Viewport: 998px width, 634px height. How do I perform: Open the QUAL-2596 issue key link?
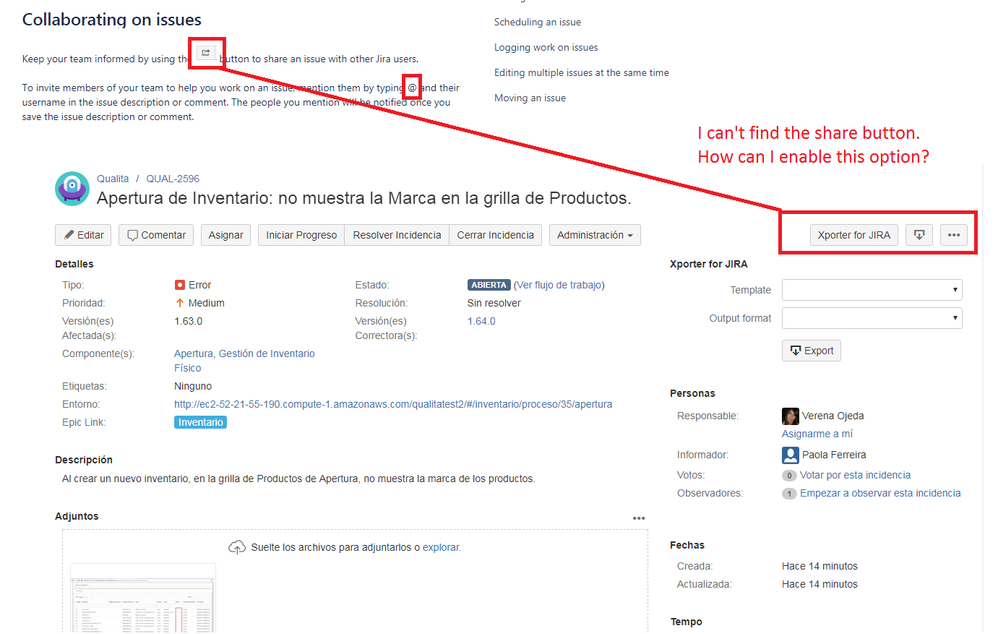pyautogui.click(x=172, y=179)
